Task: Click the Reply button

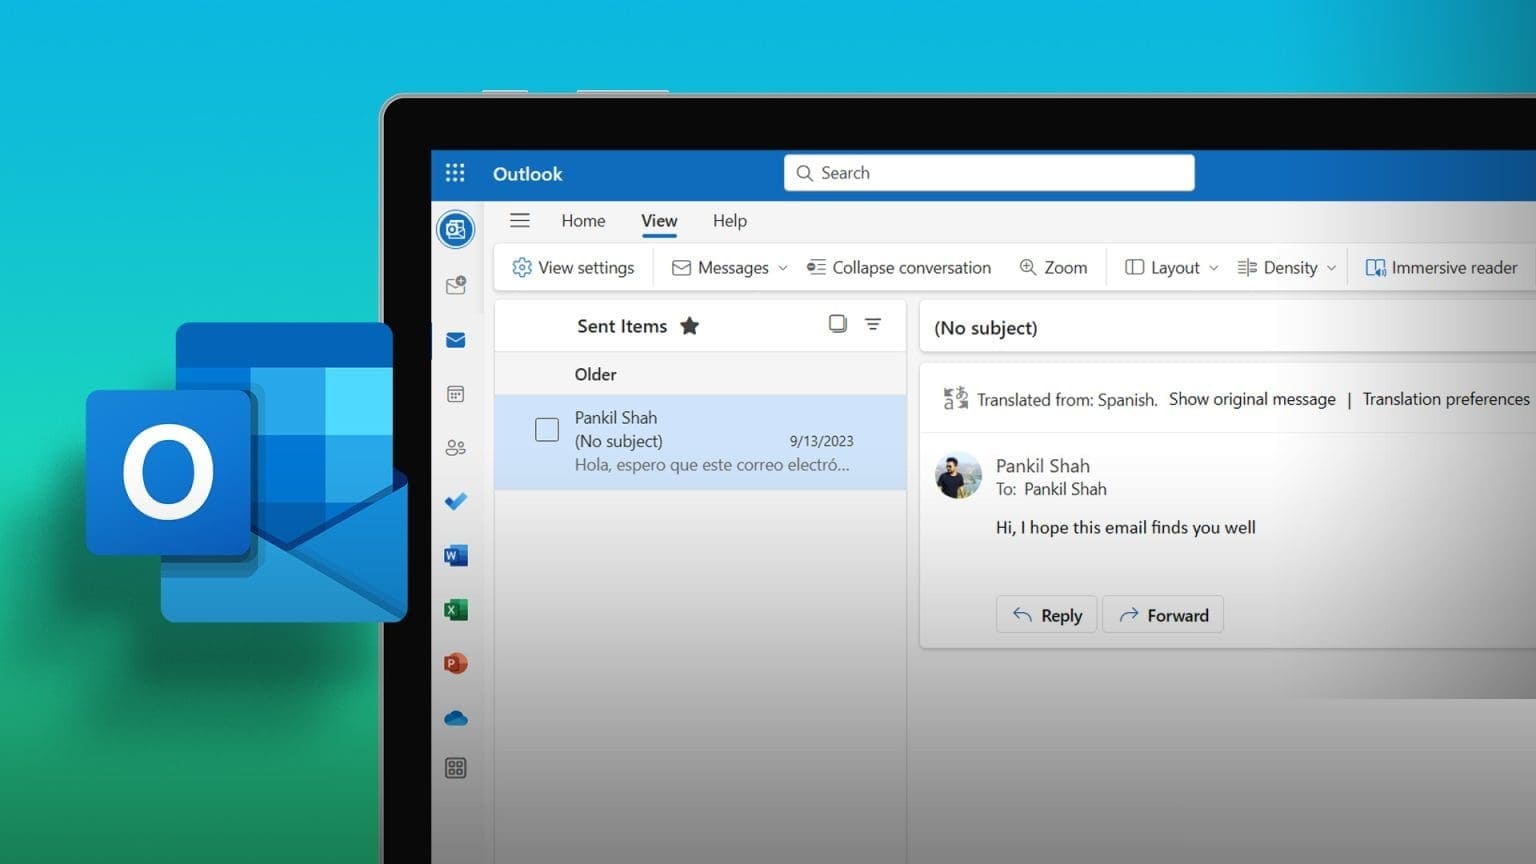Action: [1047, 615]
